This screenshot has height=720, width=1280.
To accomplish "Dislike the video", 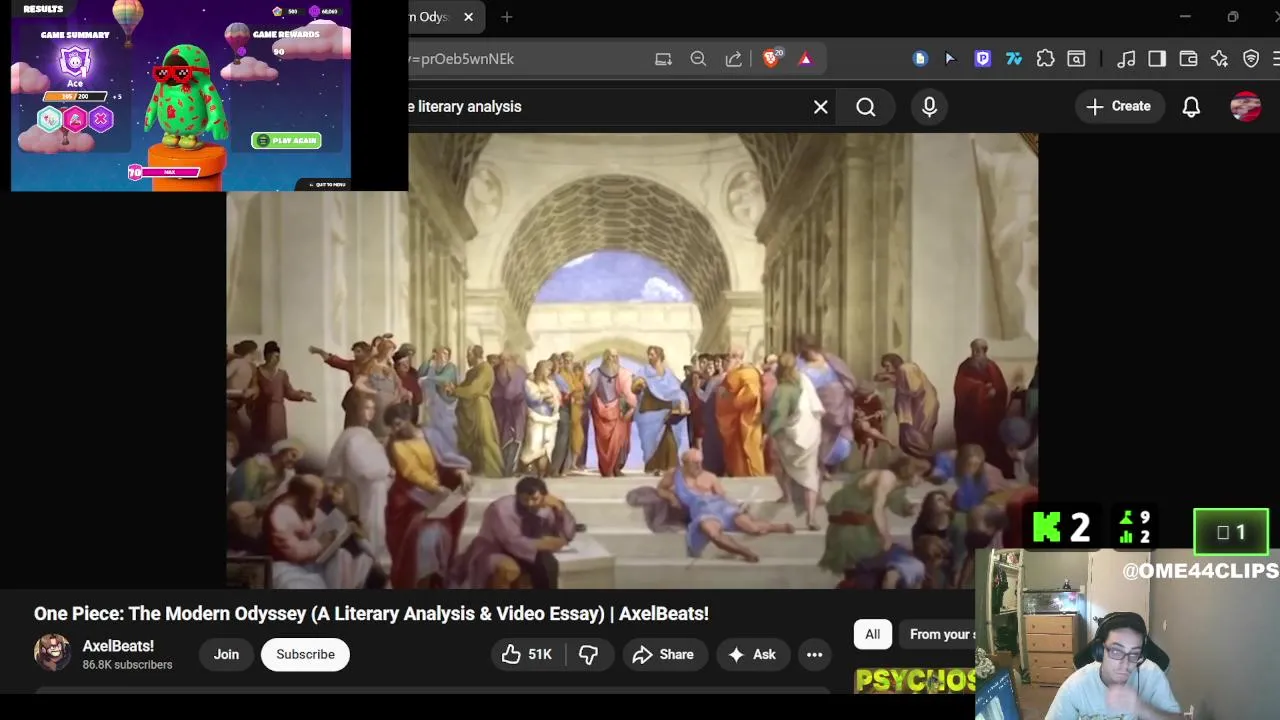I will coord(588,654).
